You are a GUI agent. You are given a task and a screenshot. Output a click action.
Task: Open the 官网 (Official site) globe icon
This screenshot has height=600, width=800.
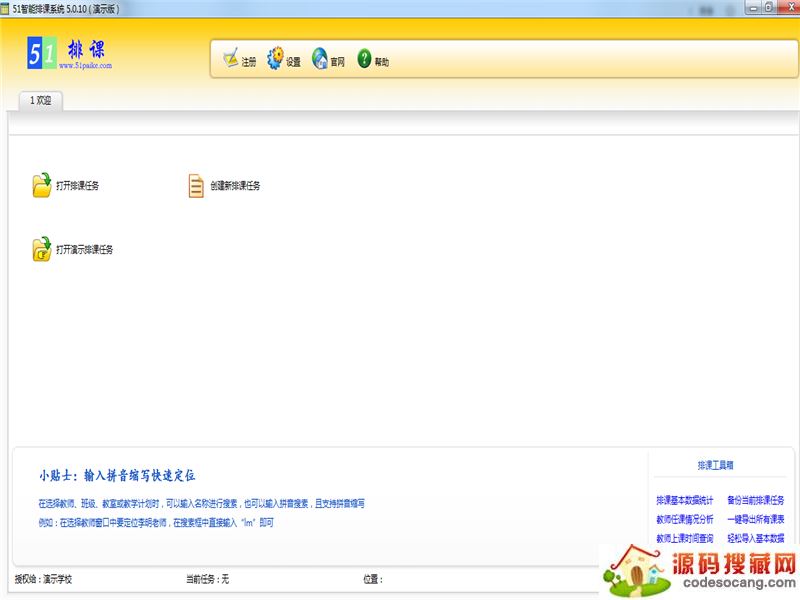320,59
